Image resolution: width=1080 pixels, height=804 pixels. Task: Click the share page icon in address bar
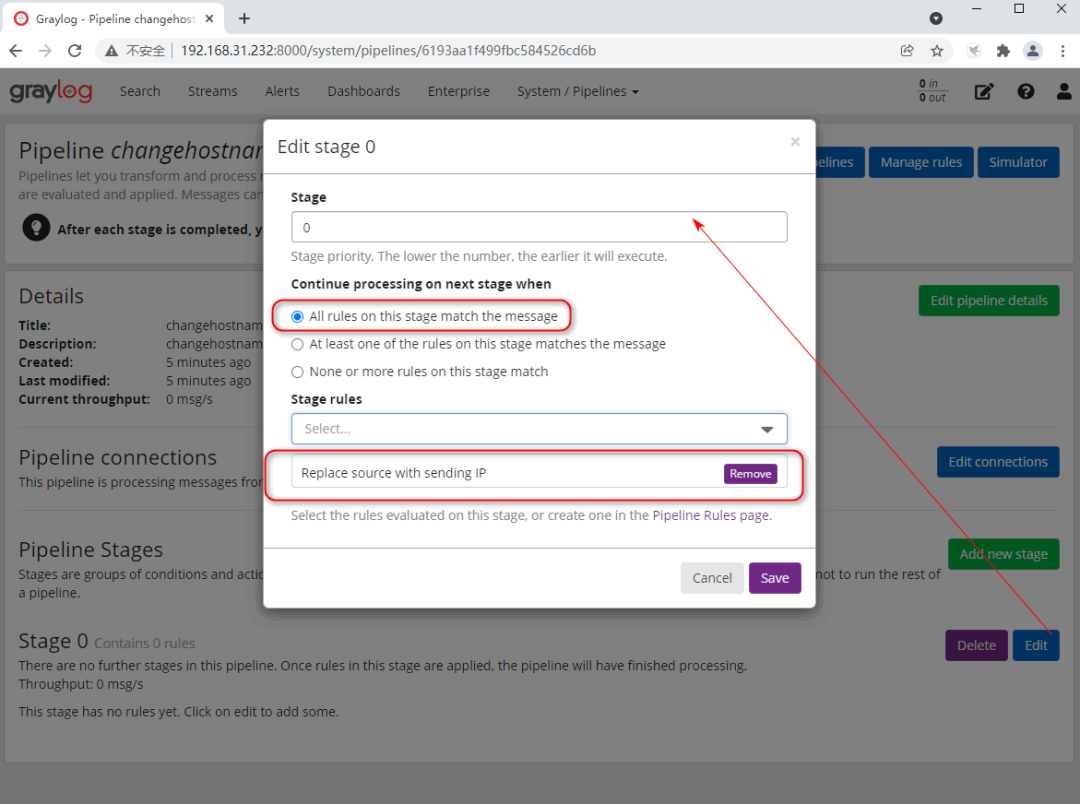(907, 50)
